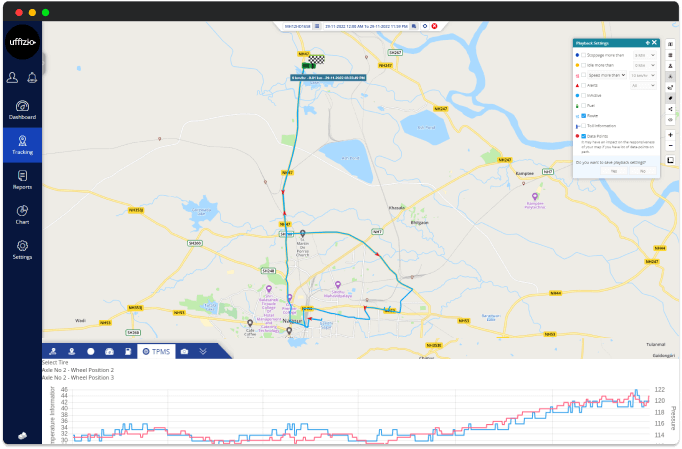Open the route path tab in bottom bar
The height and width of the screenshot is (449, 682).
(53, 352)
